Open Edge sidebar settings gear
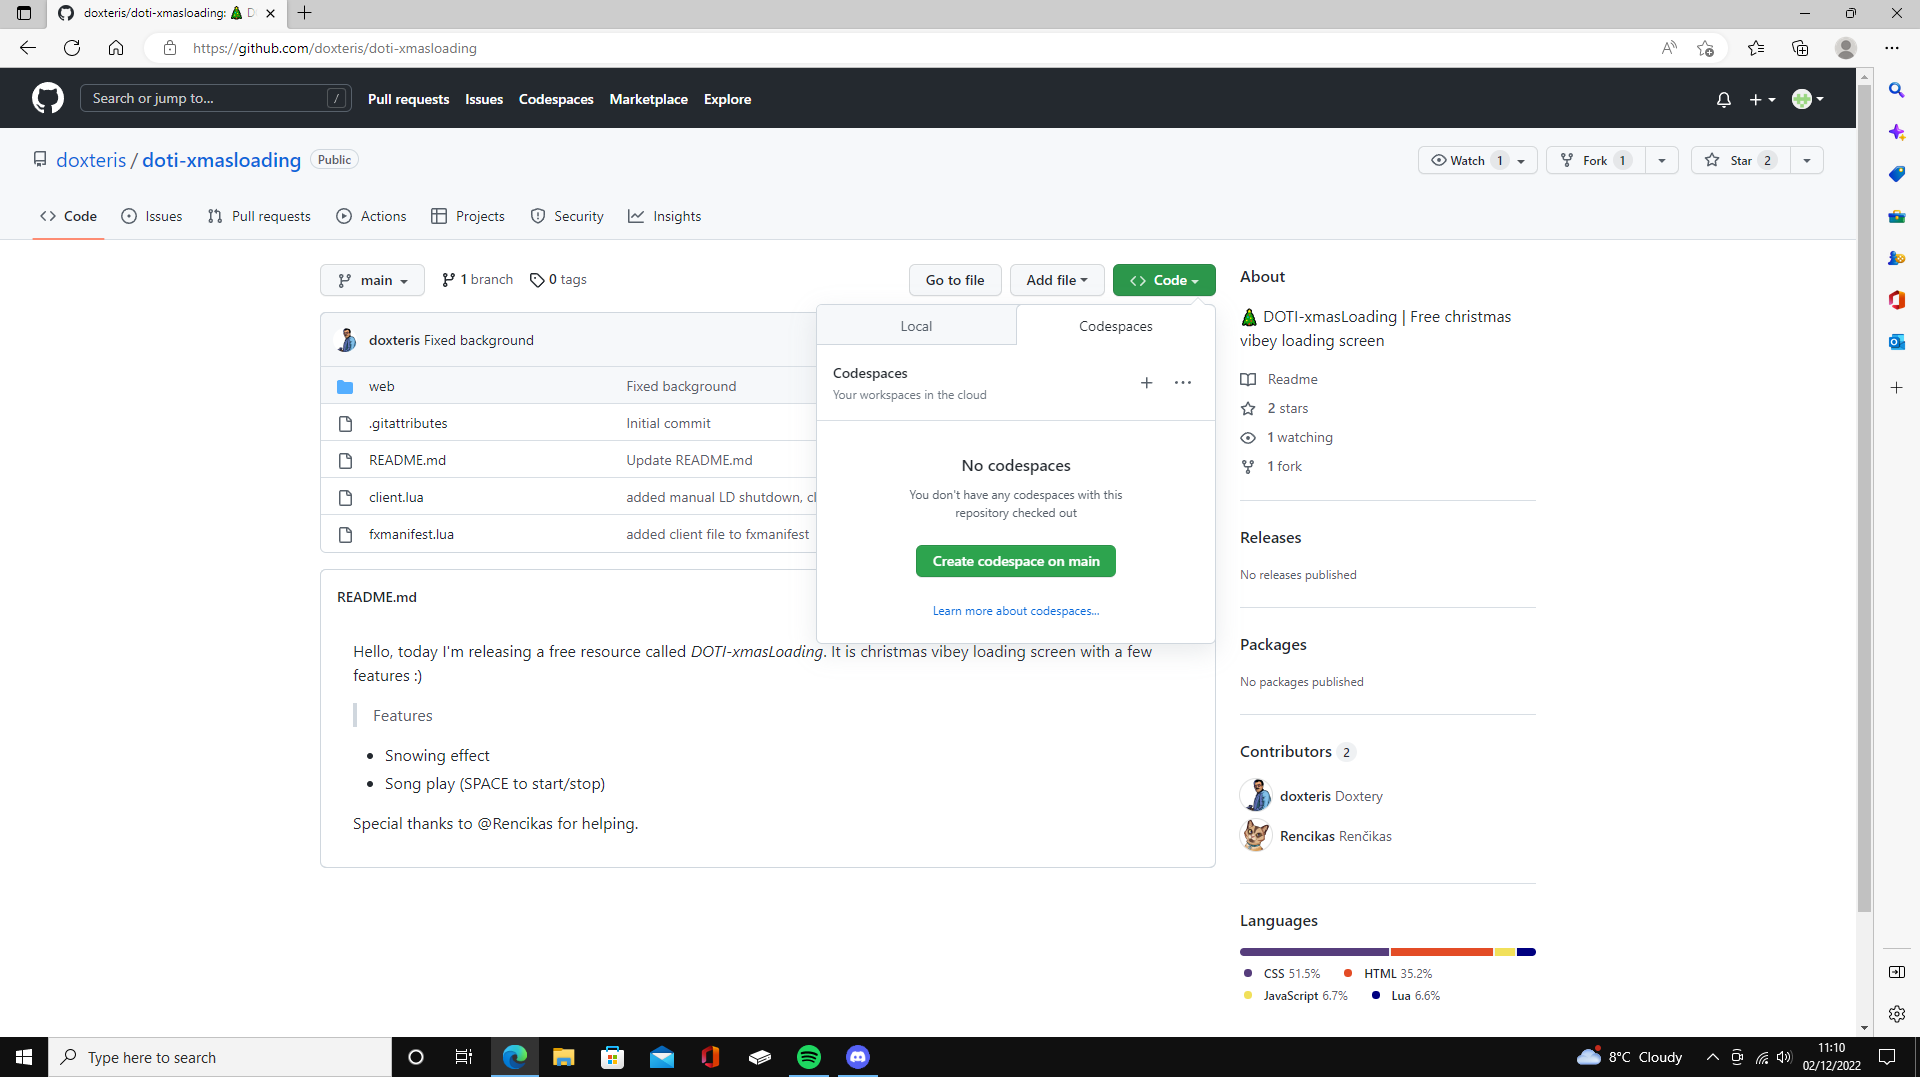This screenshot has height=1077, width=1920. (x=1896, y=1014)
